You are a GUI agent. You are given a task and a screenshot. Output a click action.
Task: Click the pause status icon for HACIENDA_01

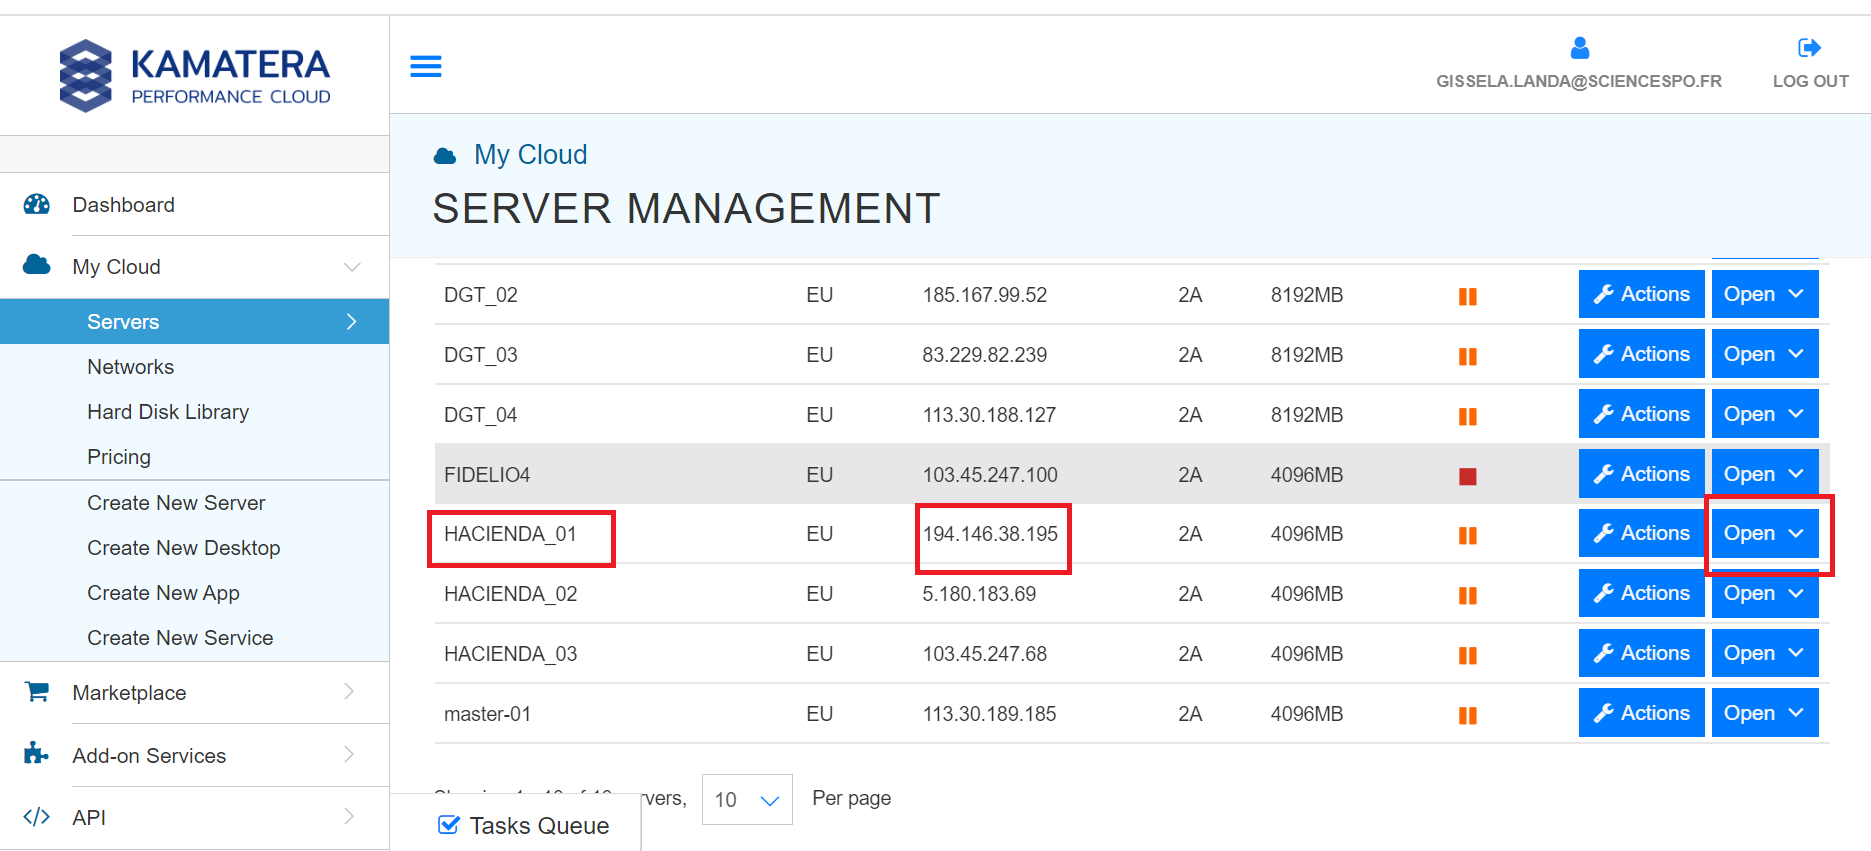1468,535
